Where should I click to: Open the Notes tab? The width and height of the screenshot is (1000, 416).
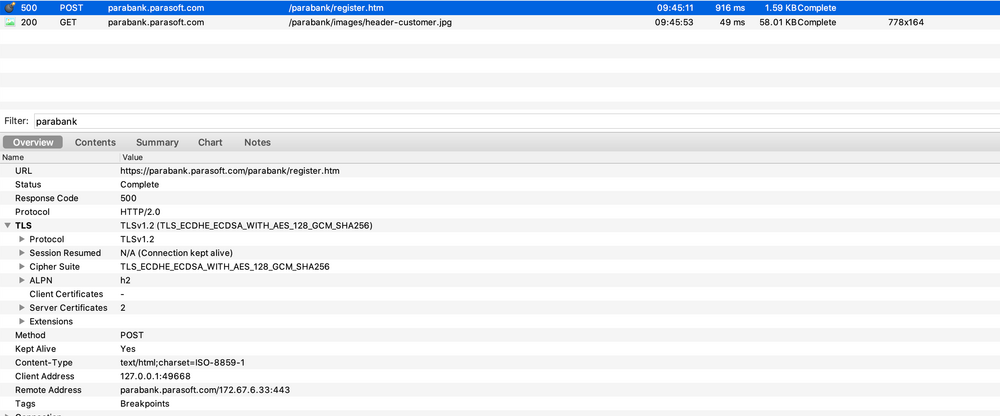click(x=257, y=142)
